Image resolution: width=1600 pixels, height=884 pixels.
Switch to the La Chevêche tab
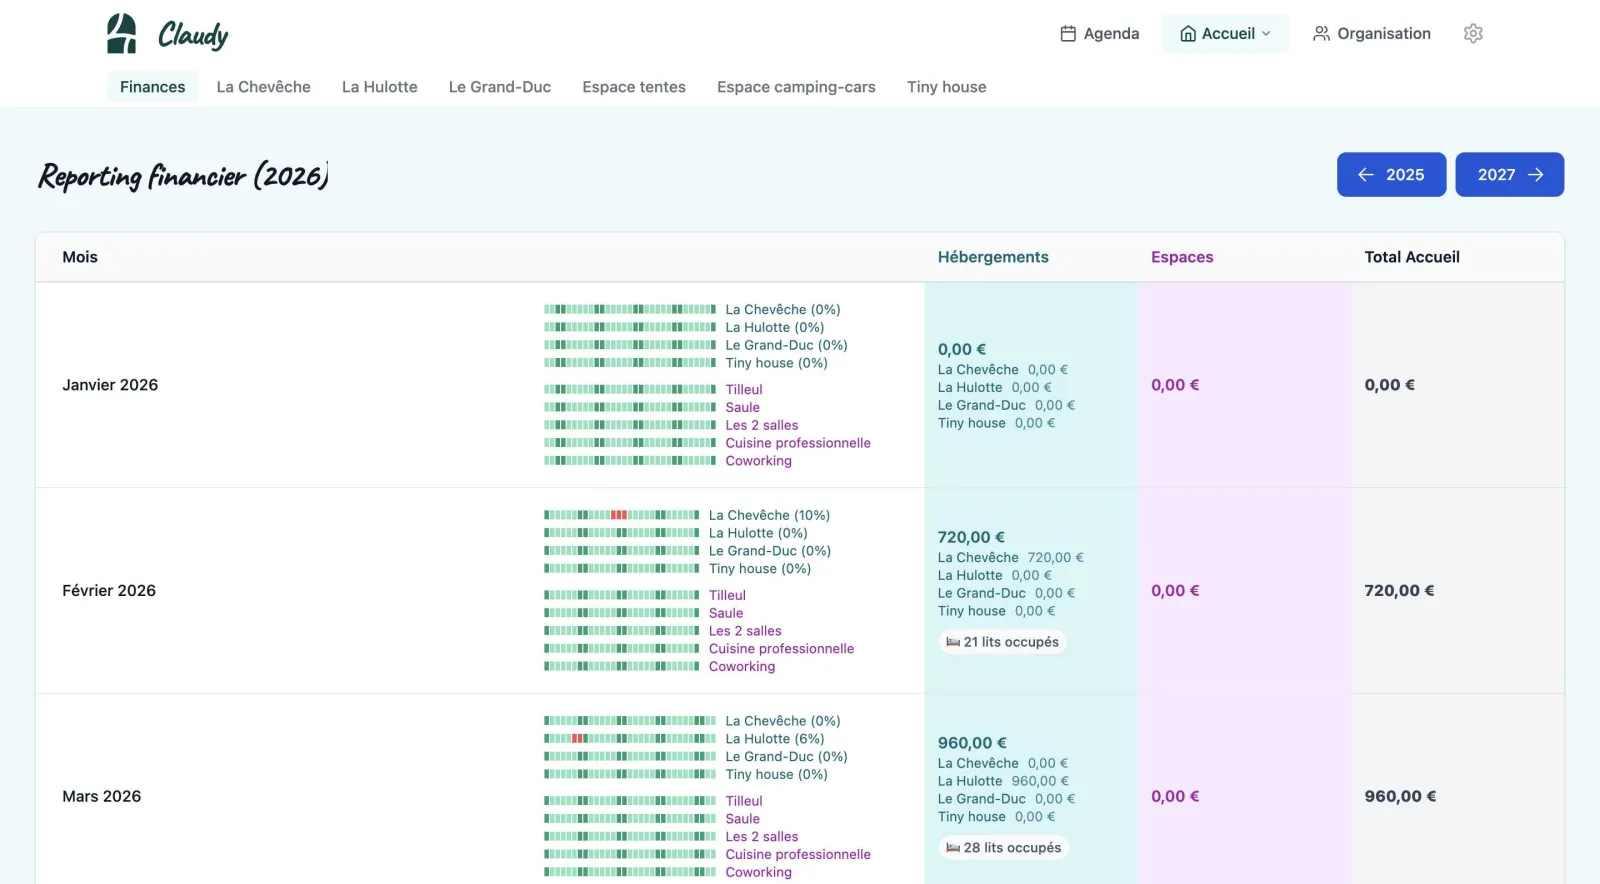pos(264,87)
